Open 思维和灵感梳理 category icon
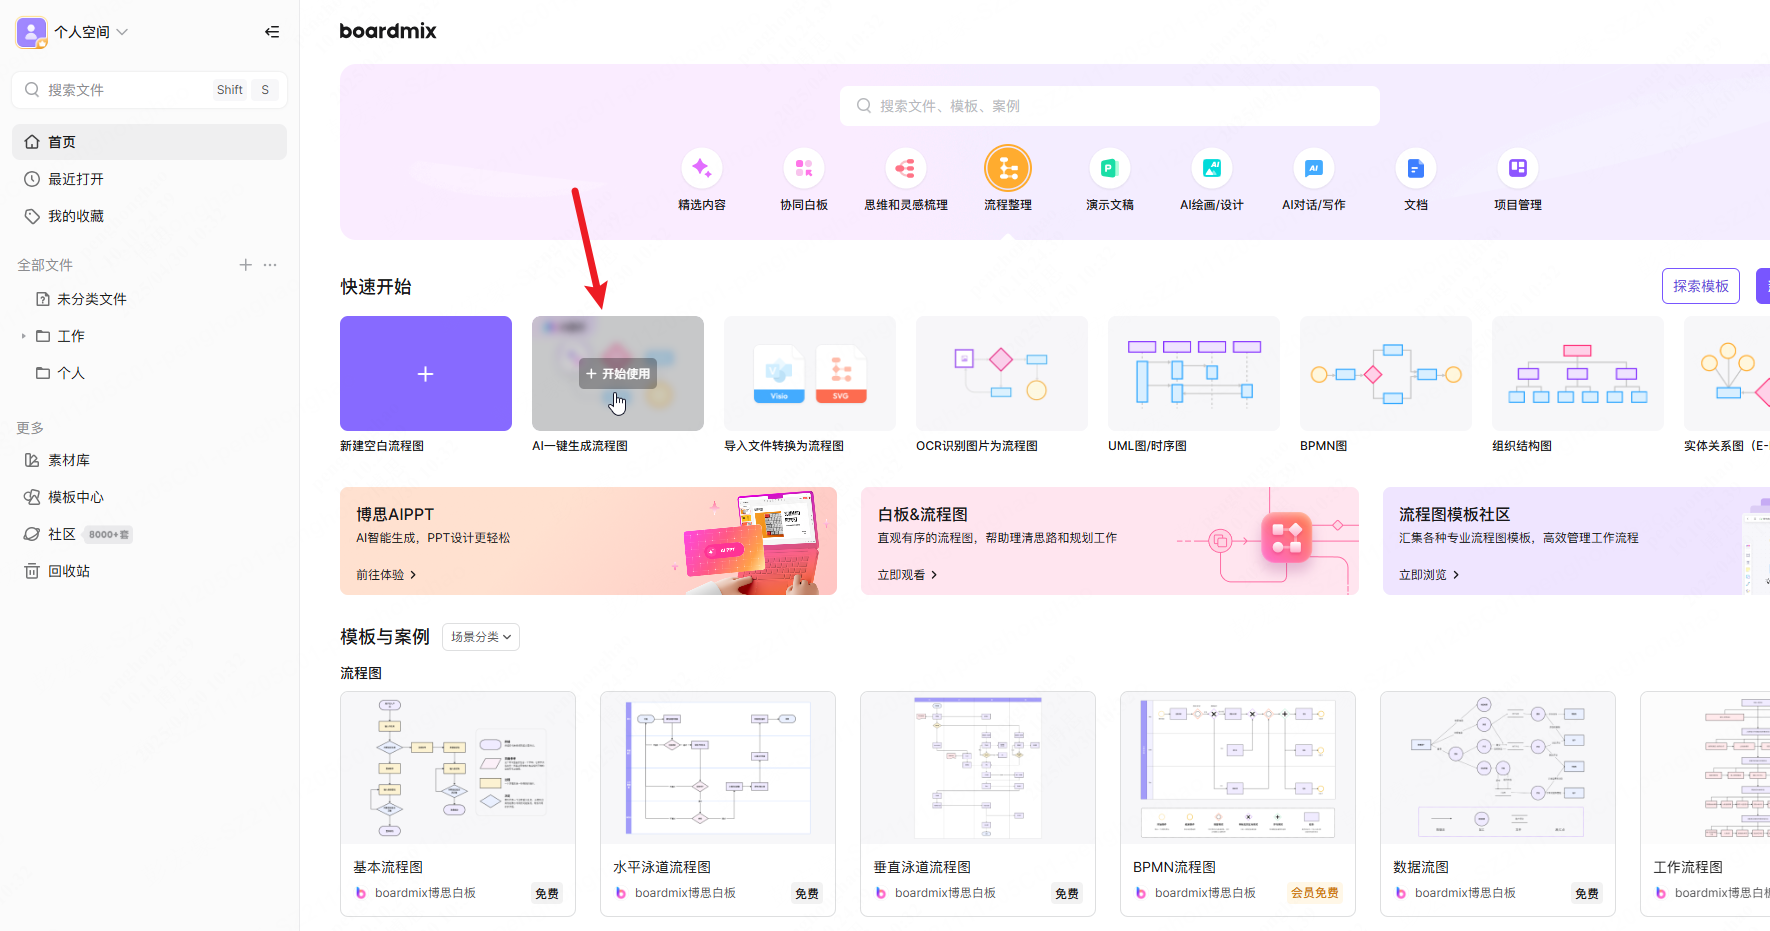The height and width of the screenshot is (931, 1770). pos(906,168)
